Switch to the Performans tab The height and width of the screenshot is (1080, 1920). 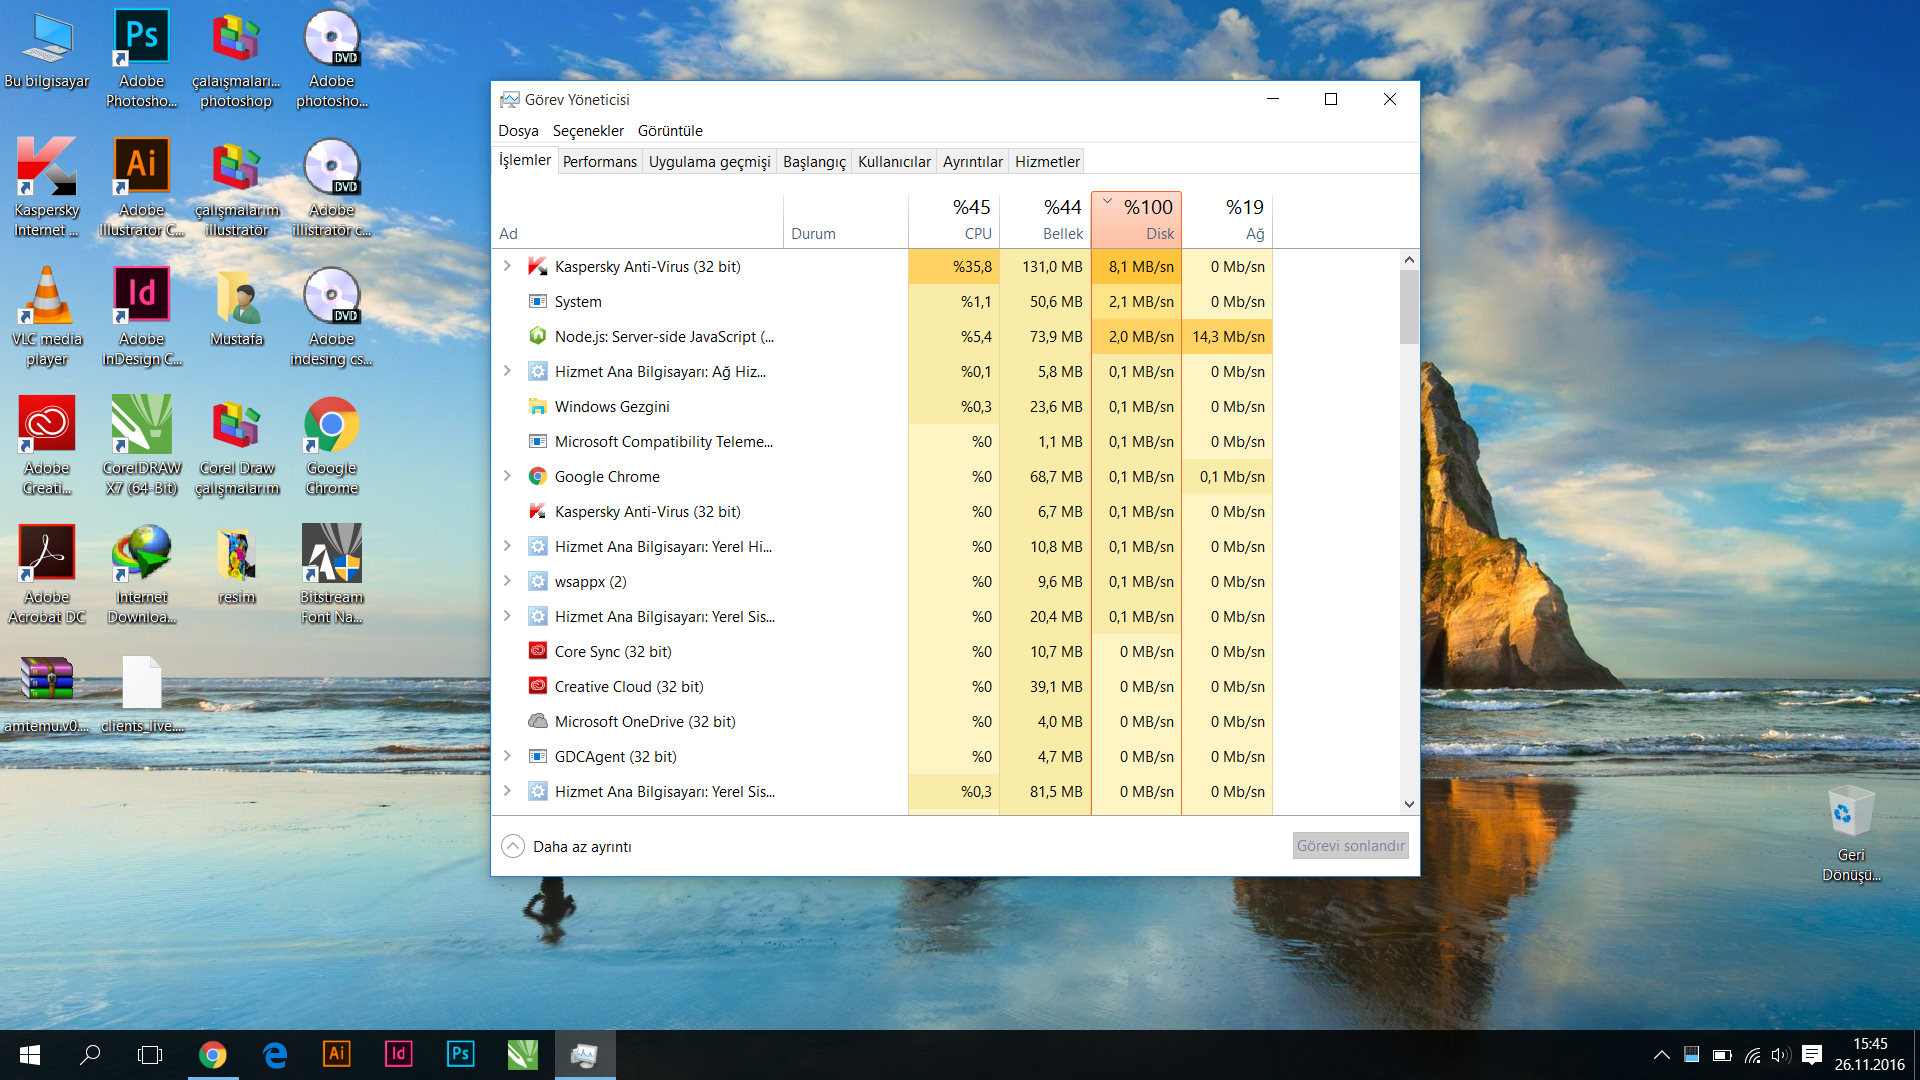point(599,161)
